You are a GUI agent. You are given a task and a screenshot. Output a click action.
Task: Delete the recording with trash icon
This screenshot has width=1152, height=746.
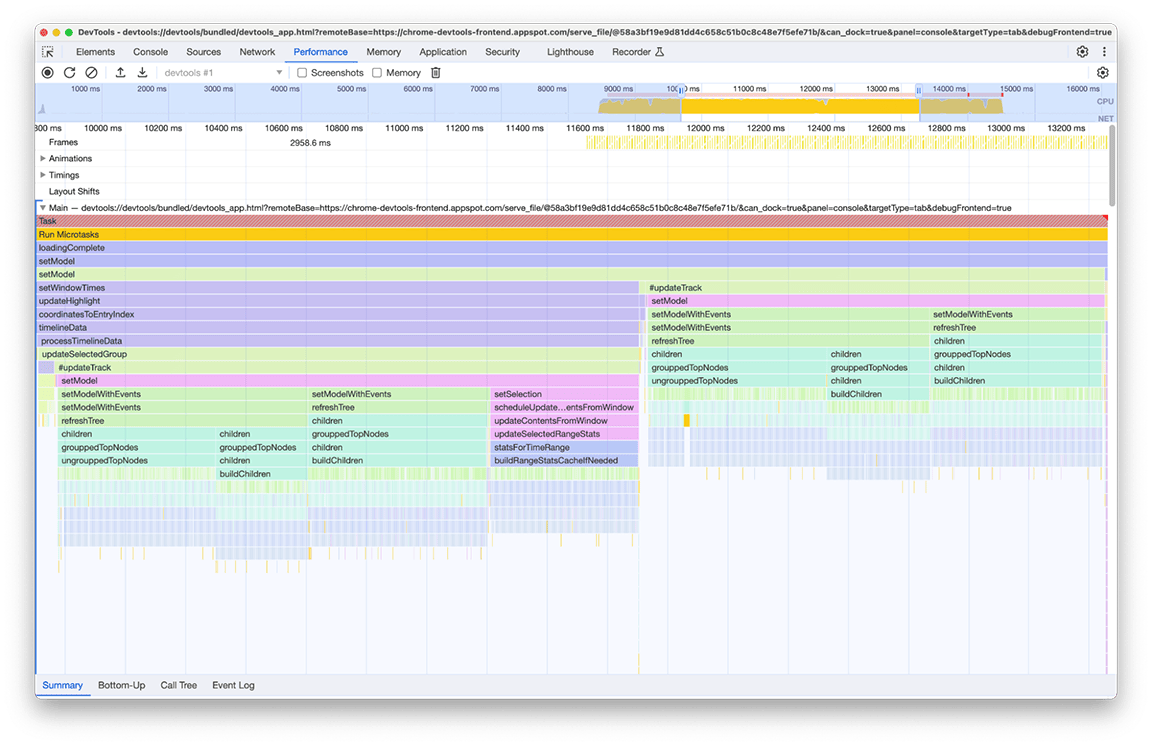pos(435,72)
